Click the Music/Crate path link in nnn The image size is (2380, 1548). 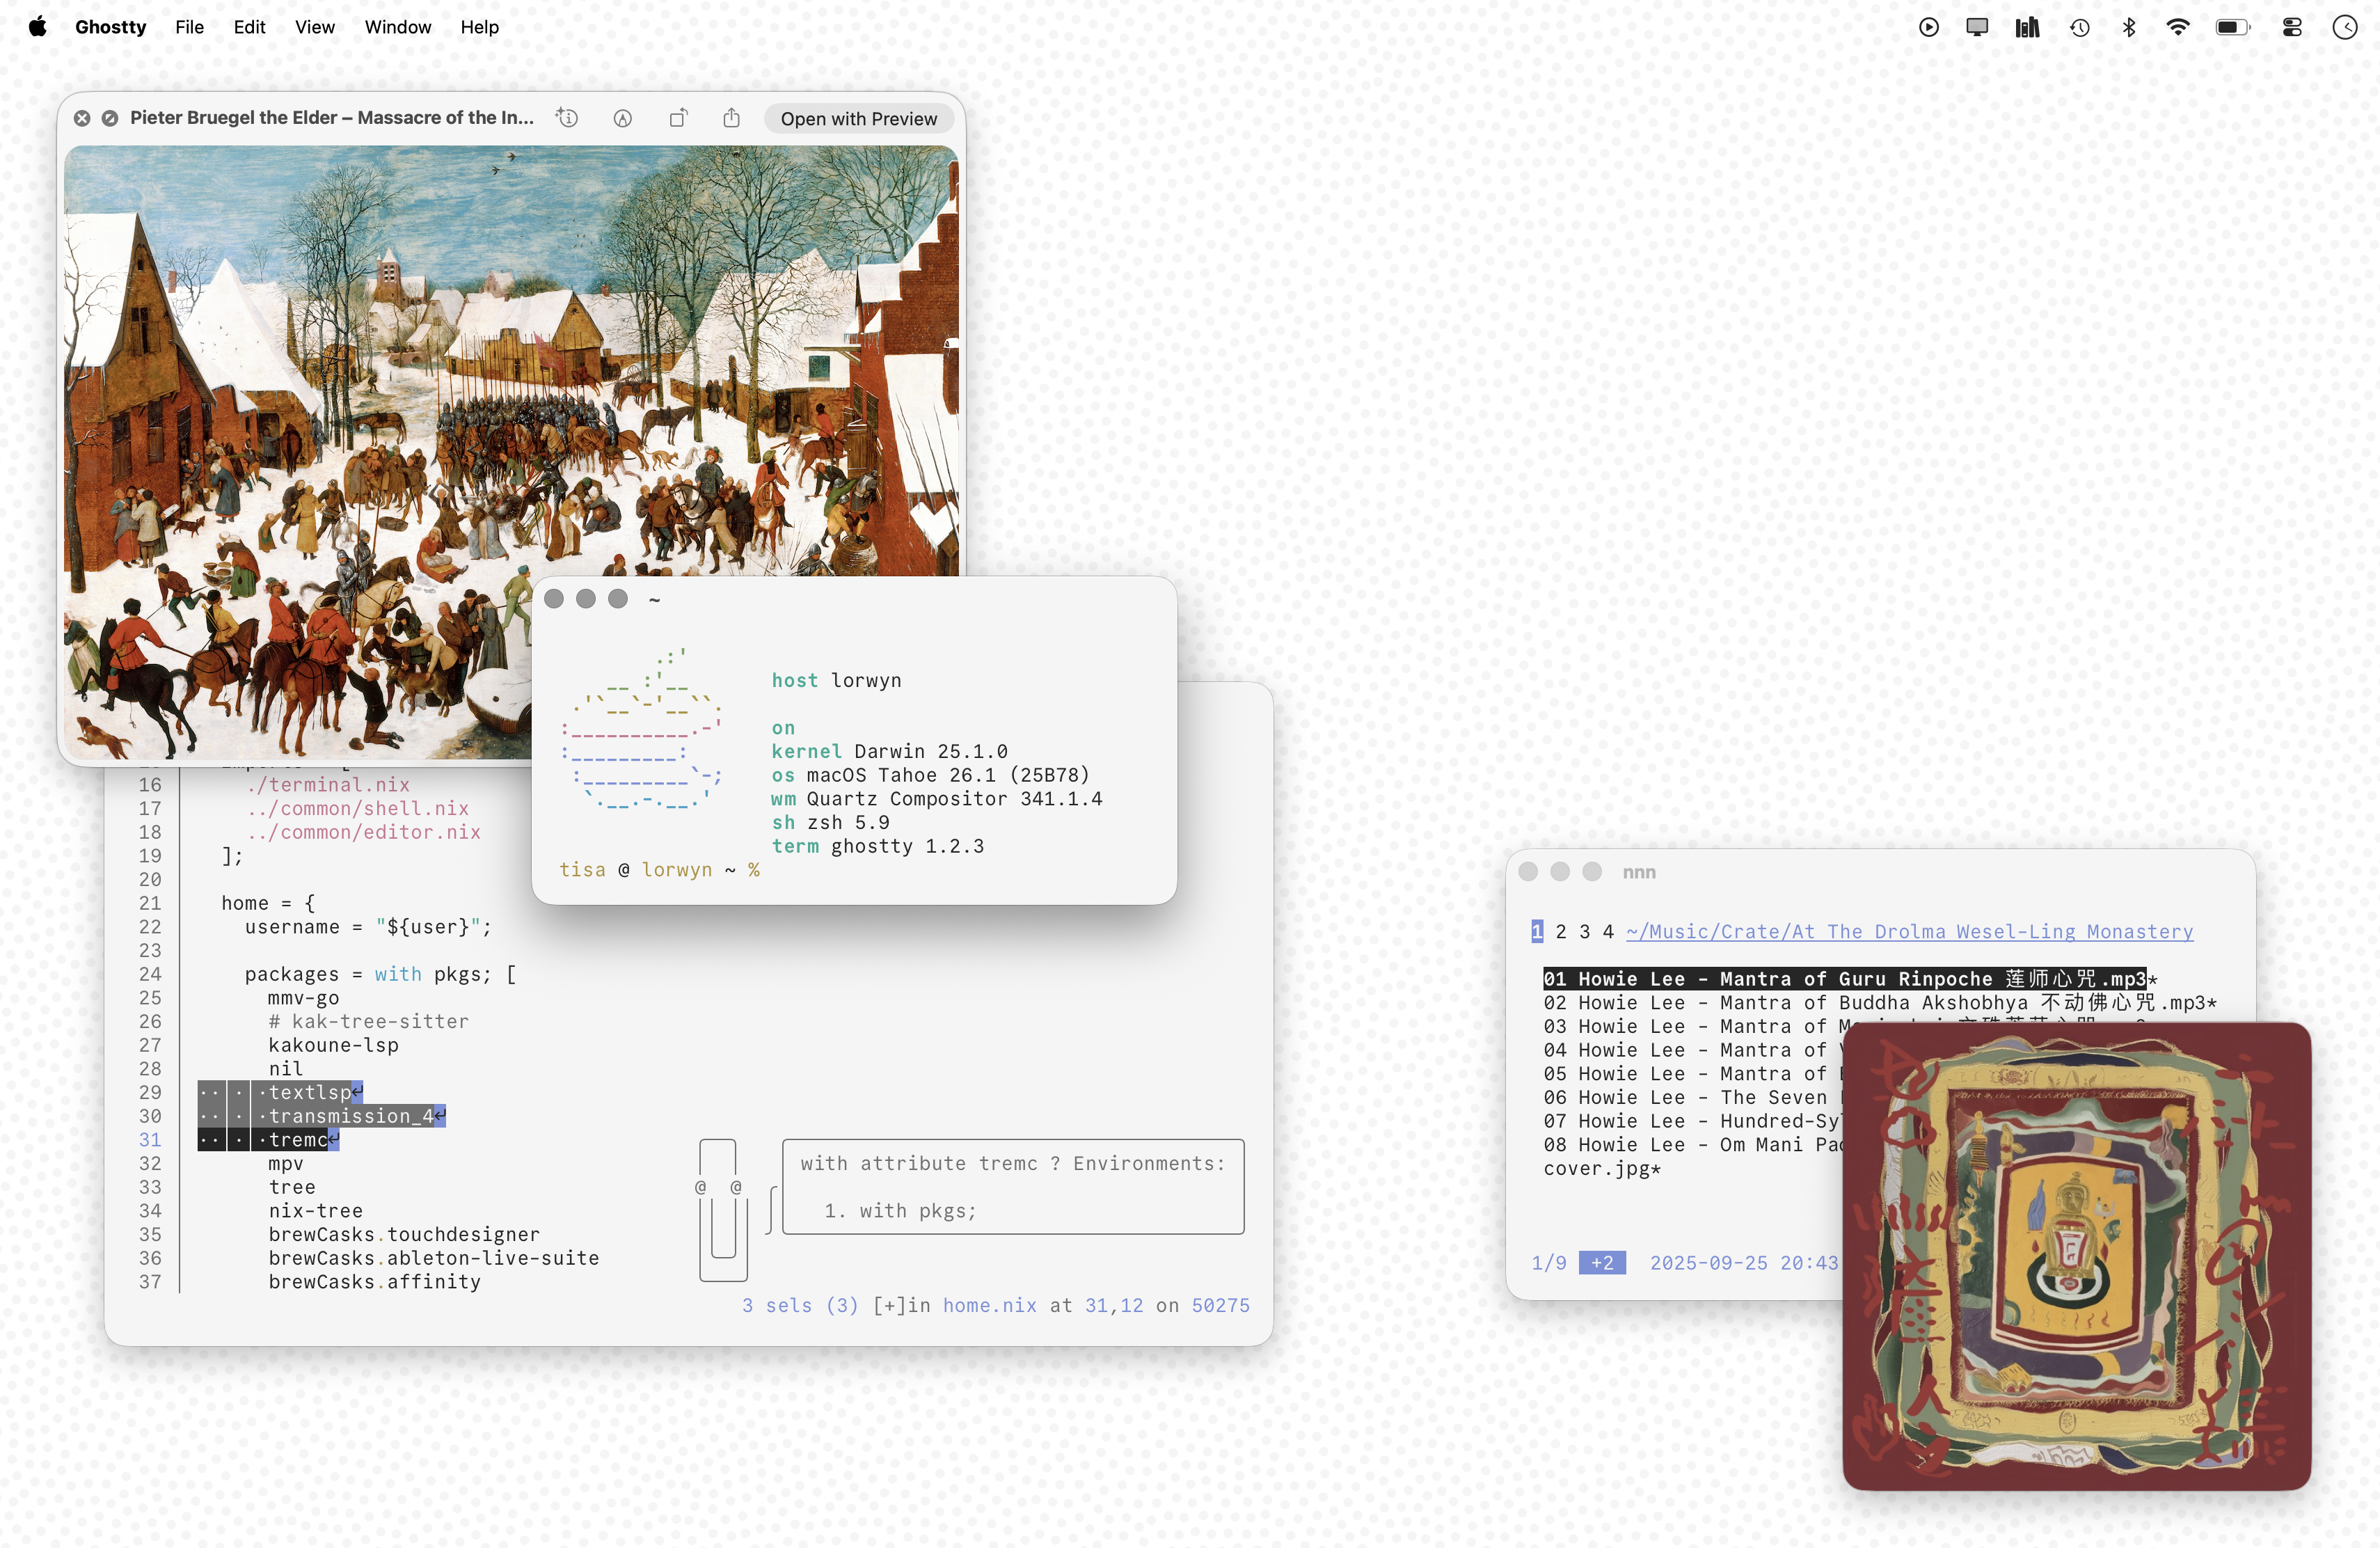coord(1909,931)
